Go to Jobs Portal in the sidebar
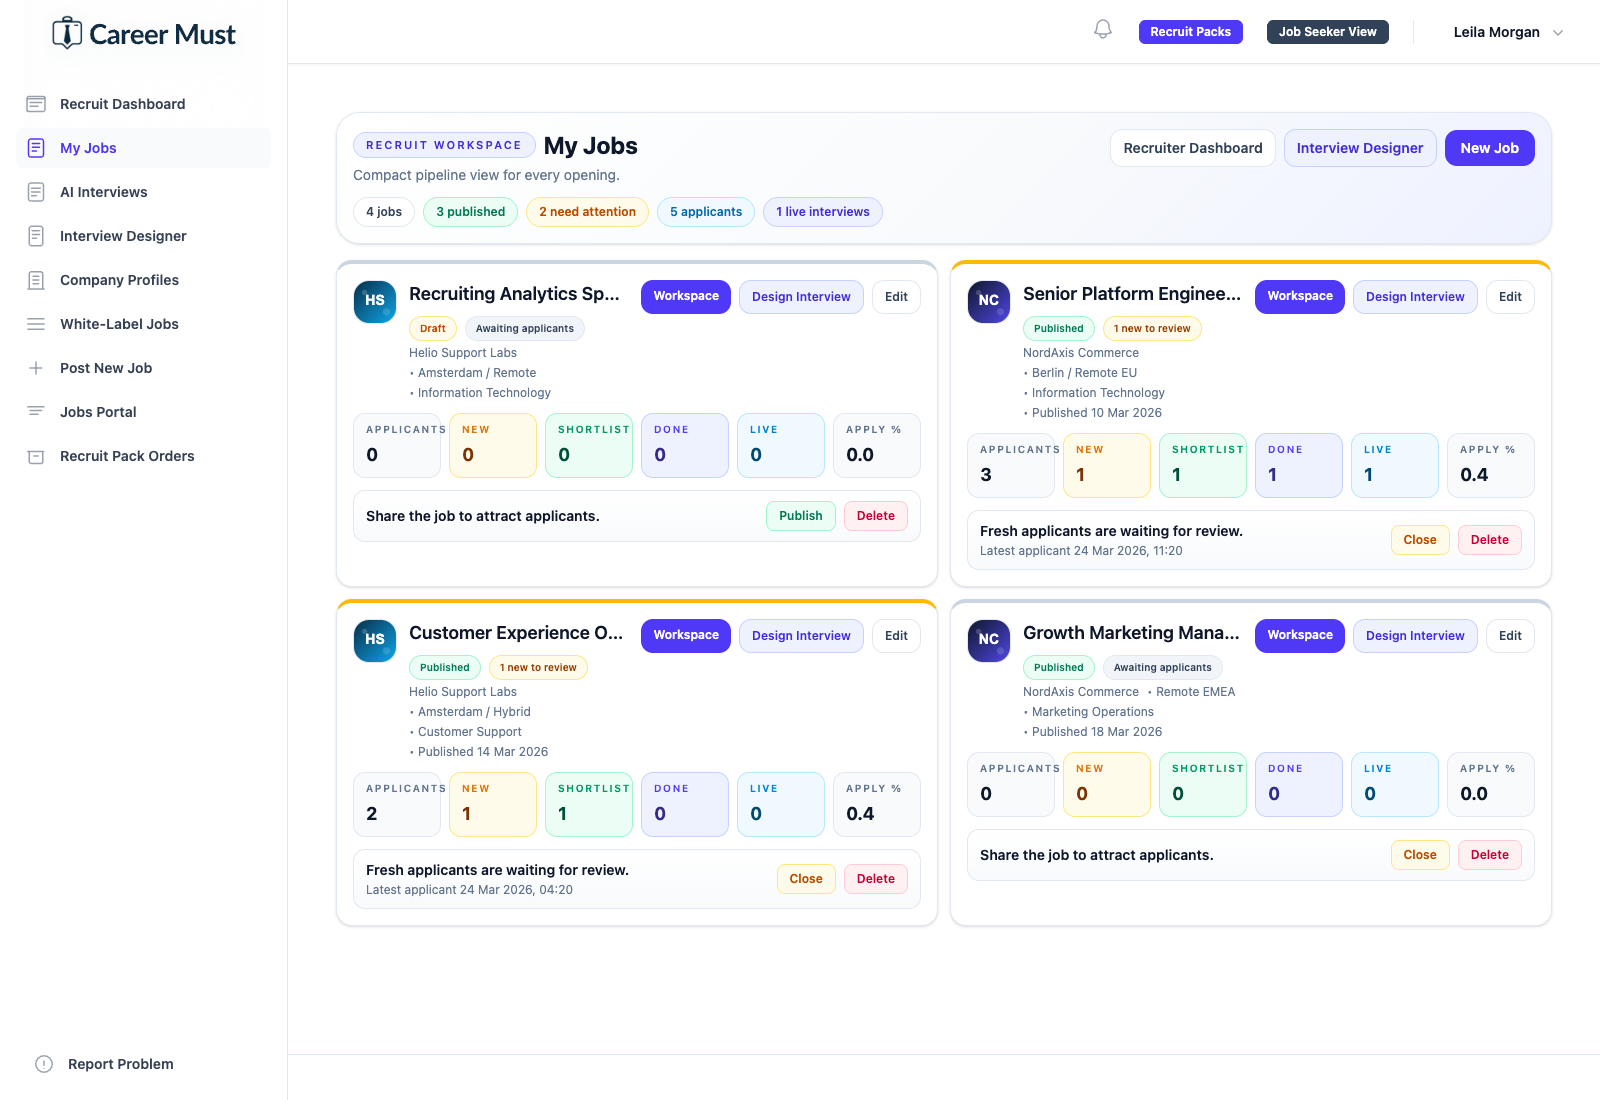Screen dimensions: 1600x1100 pyautogui.click(x=98, y=412)
